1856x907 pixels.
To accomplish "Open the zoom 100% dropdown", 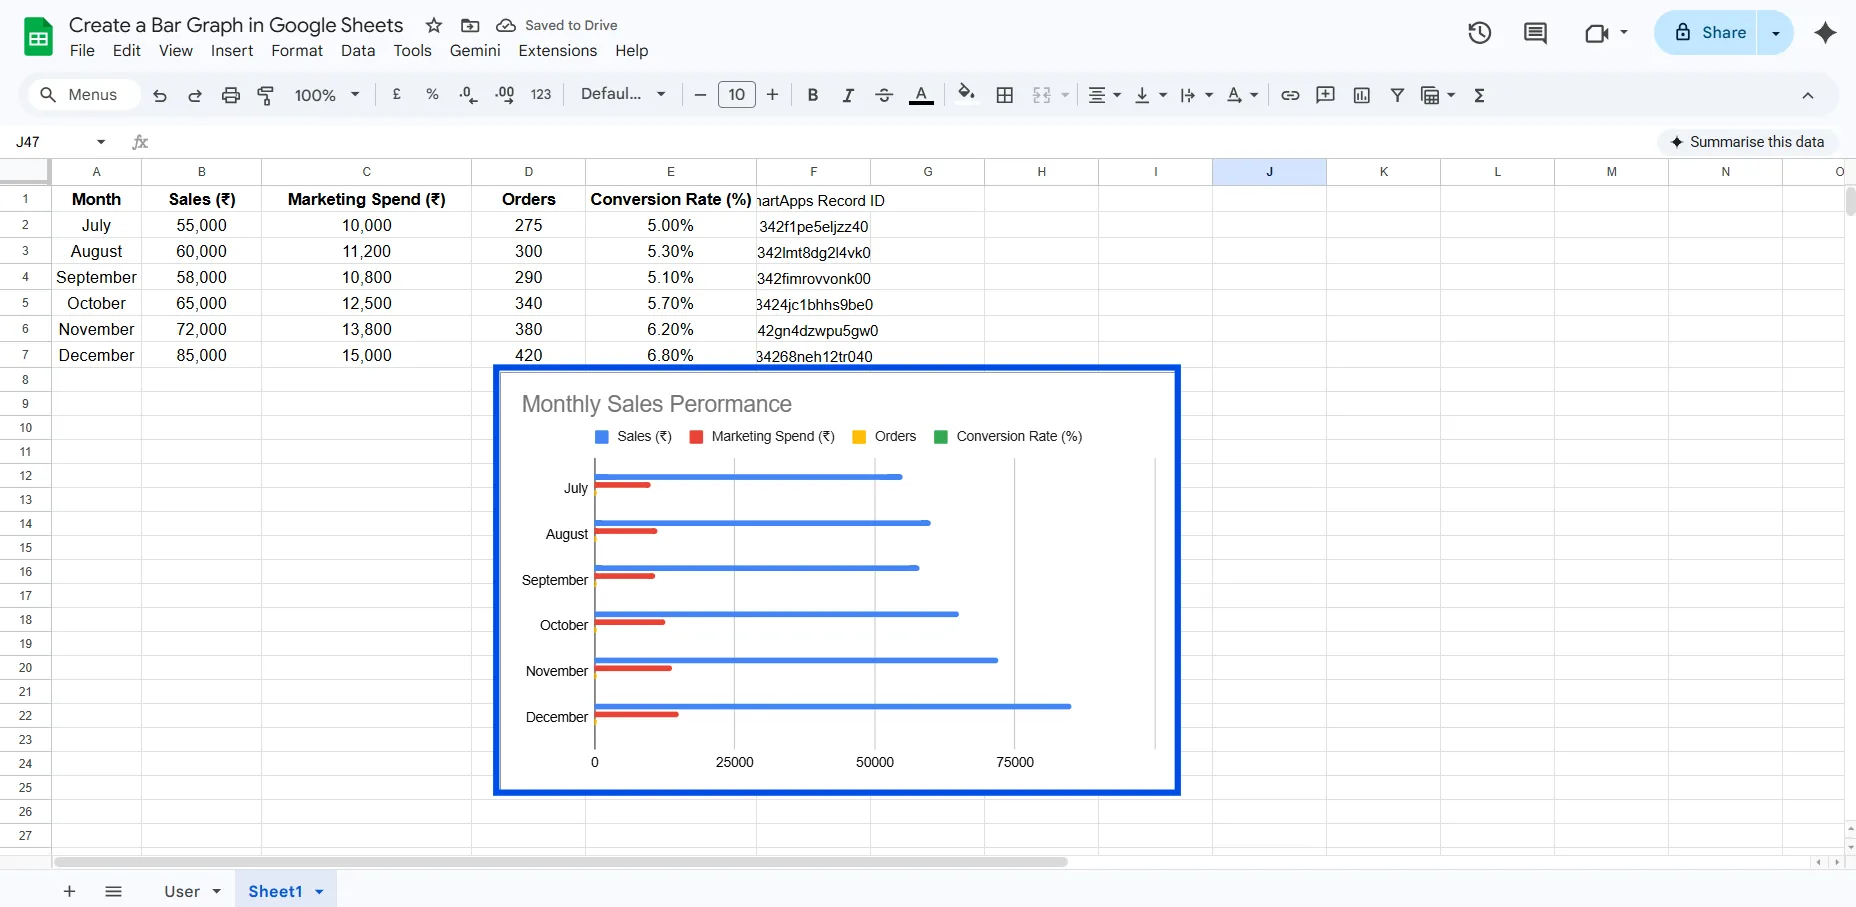I will click(x=326, y=95).
